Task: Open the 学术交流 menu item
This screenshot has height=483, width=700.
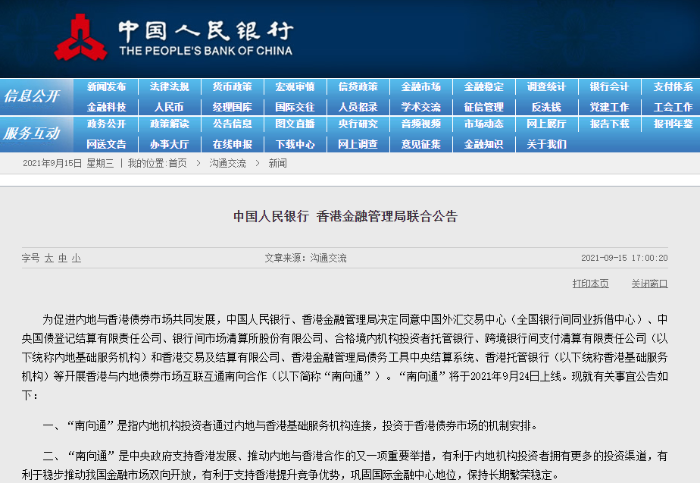Action: point(421,107)
